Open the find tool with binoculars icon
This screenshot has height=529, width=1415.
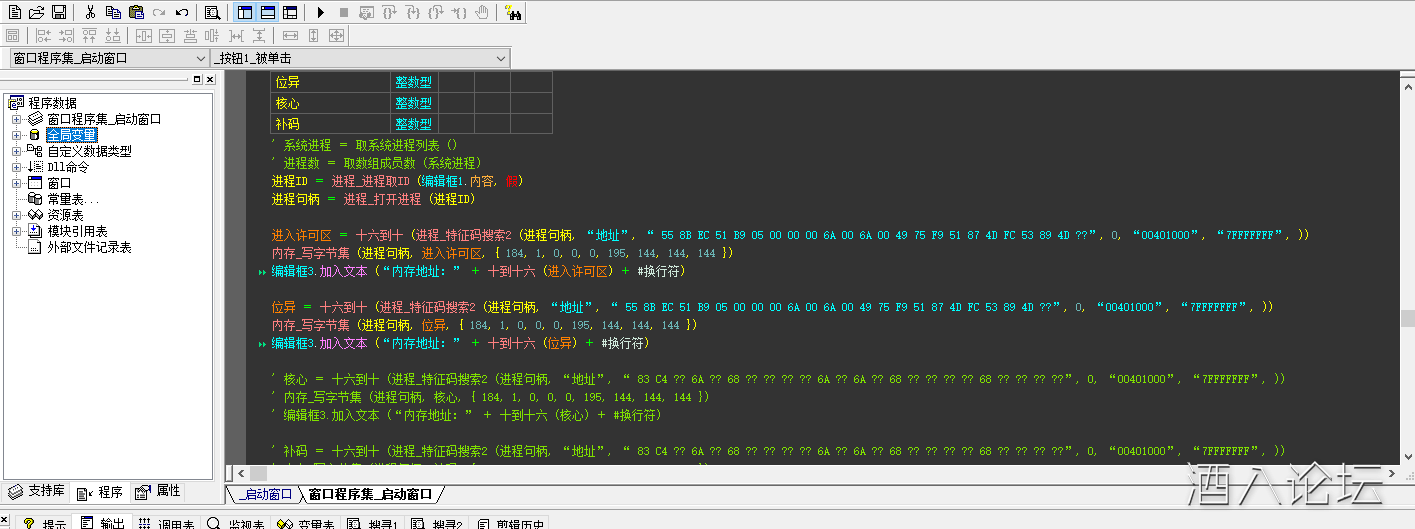pyautogui.click(x=512, y=13)
